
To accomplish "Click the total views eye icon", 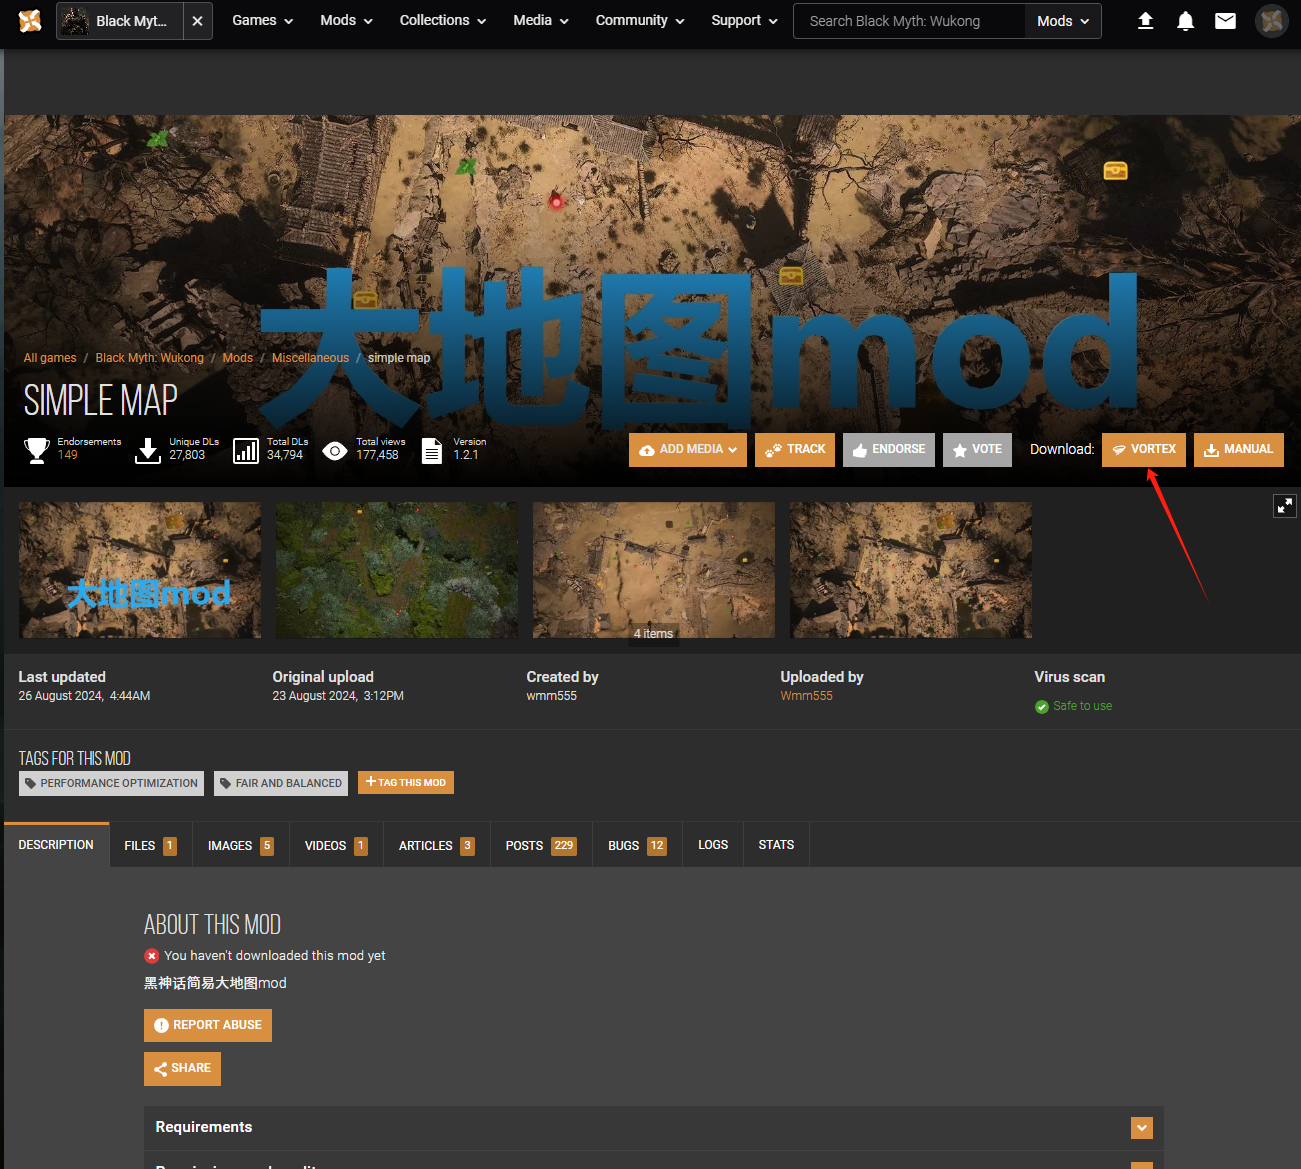I will coord(335,451).
